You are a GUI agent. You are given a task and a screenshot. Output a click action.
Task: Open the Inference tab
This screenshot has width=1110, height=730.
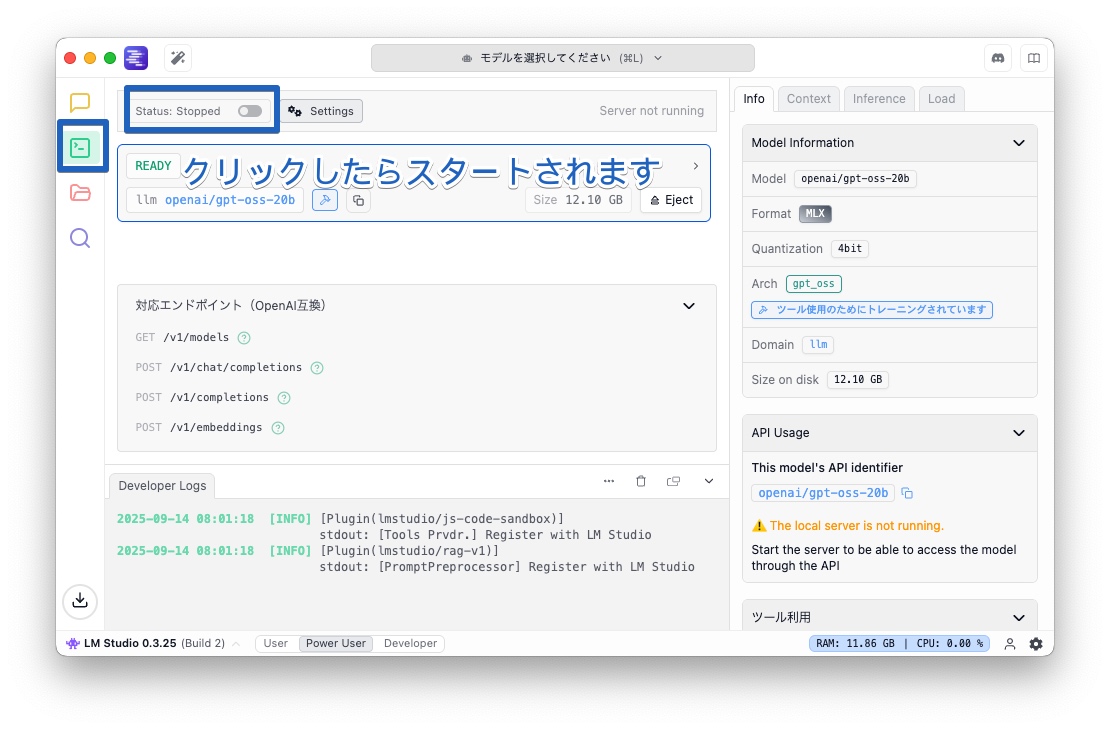pos(878,98)
